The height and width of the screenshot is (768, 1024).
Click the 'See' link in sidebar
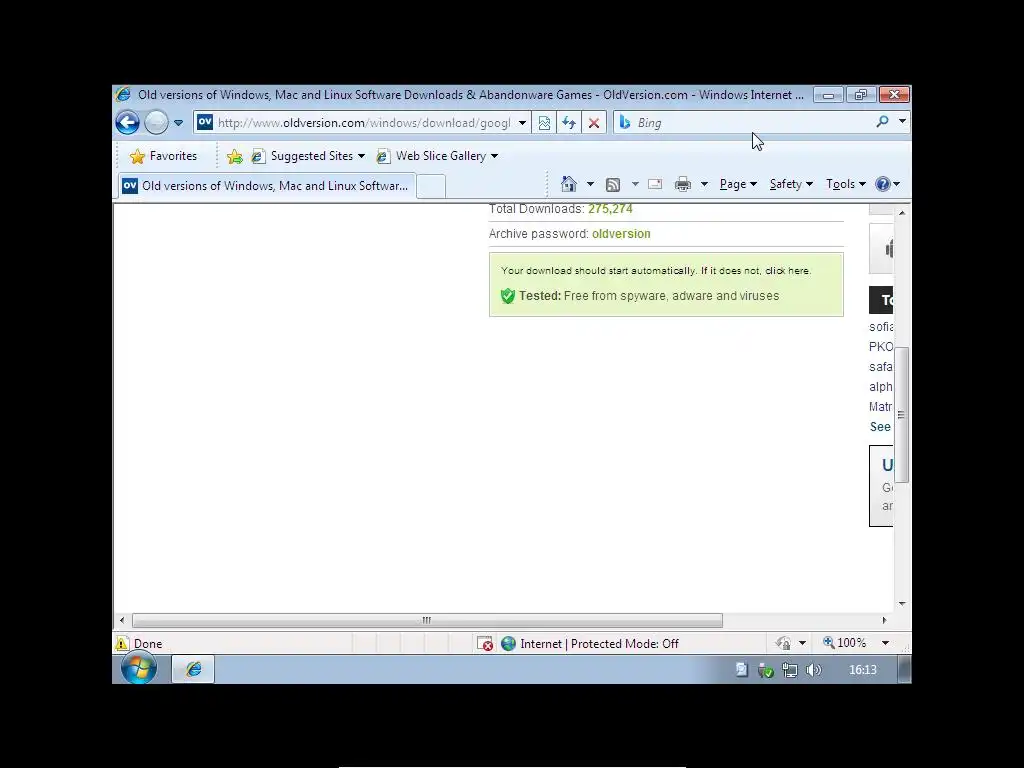click(x=880, y=427)
